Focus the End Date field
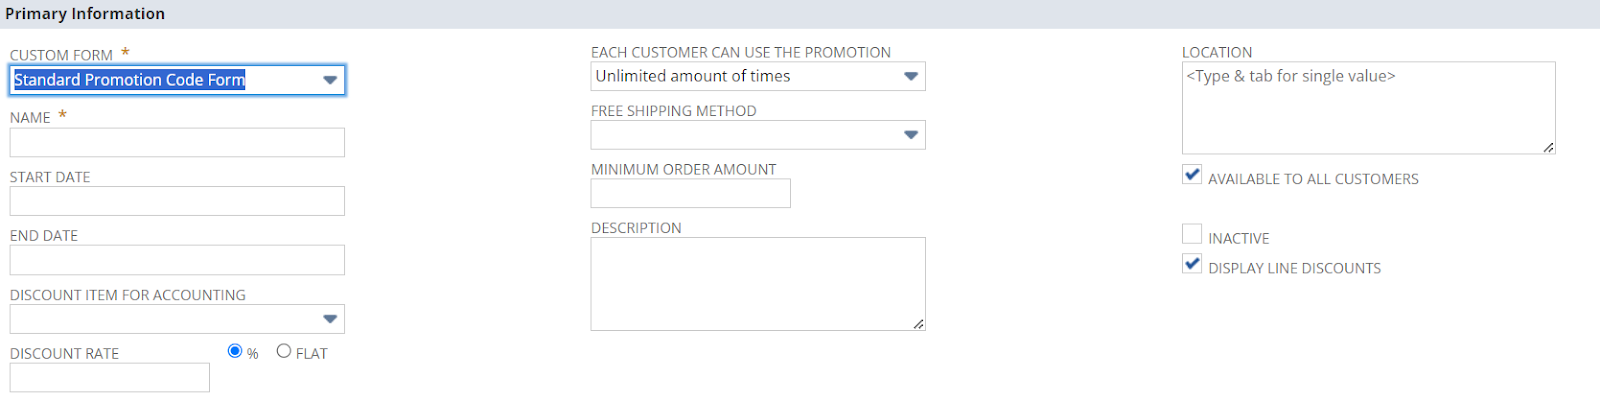Viewport: 1600px width, 401px height. pos(177,260)
